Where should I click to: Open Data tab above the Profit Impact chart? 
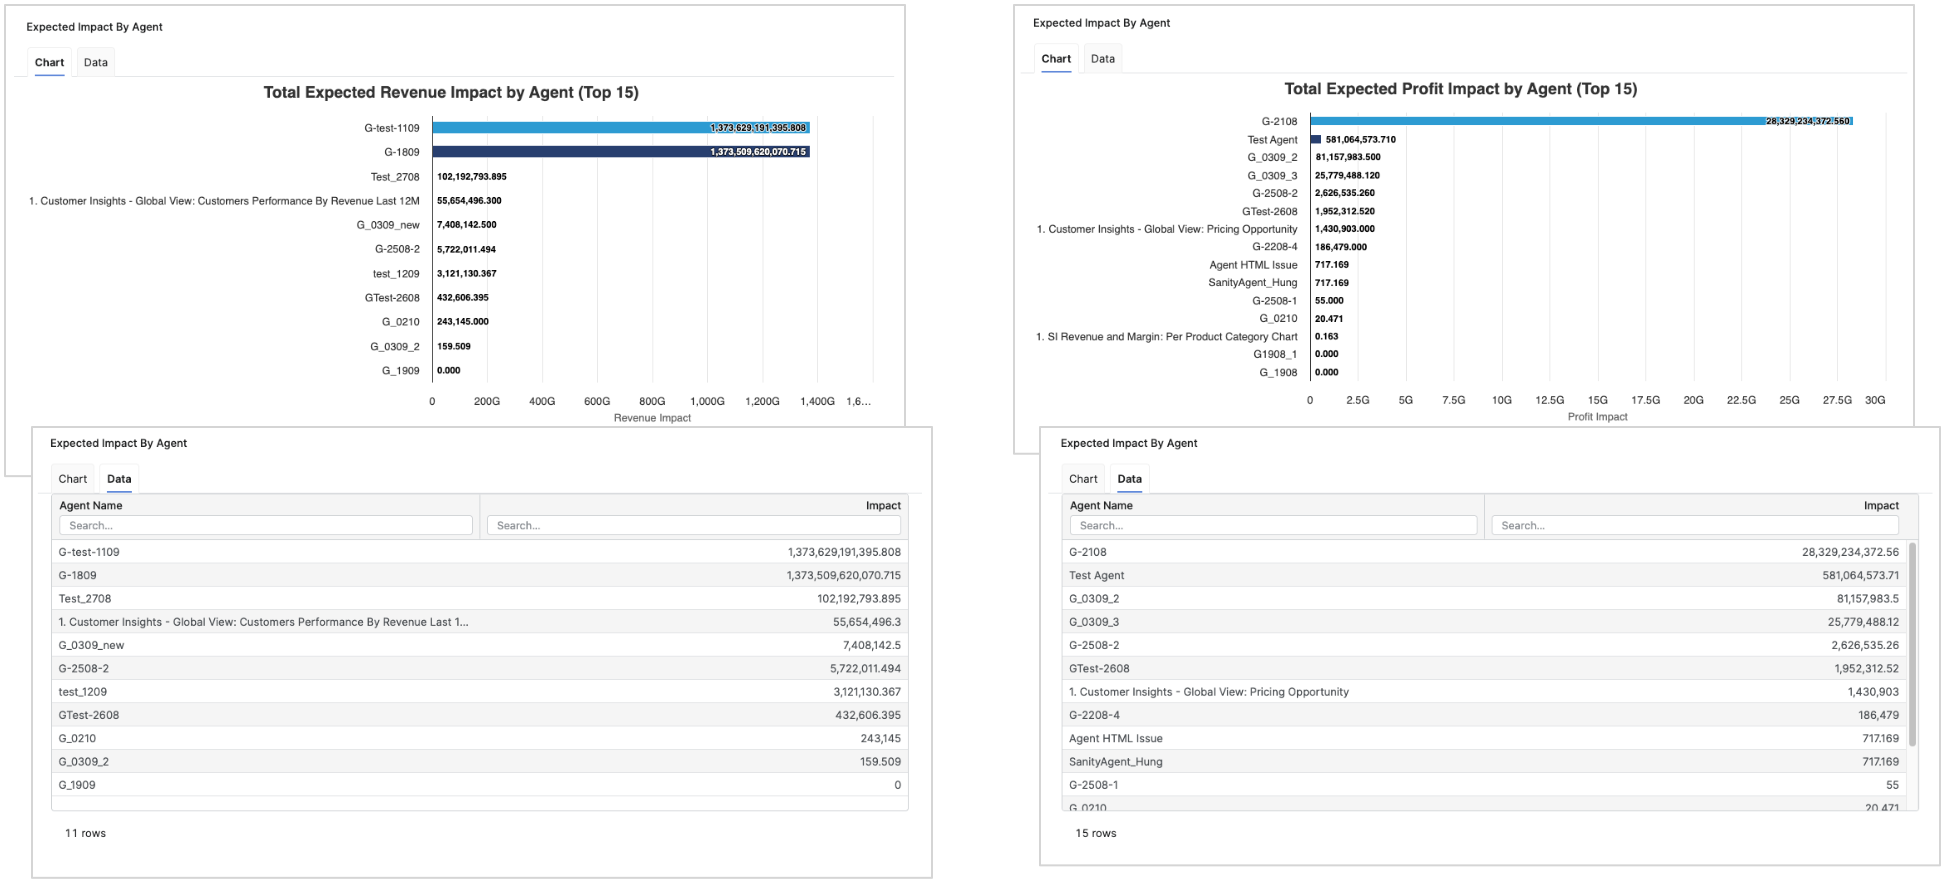pyautogui.click(x=1102, y=59)
